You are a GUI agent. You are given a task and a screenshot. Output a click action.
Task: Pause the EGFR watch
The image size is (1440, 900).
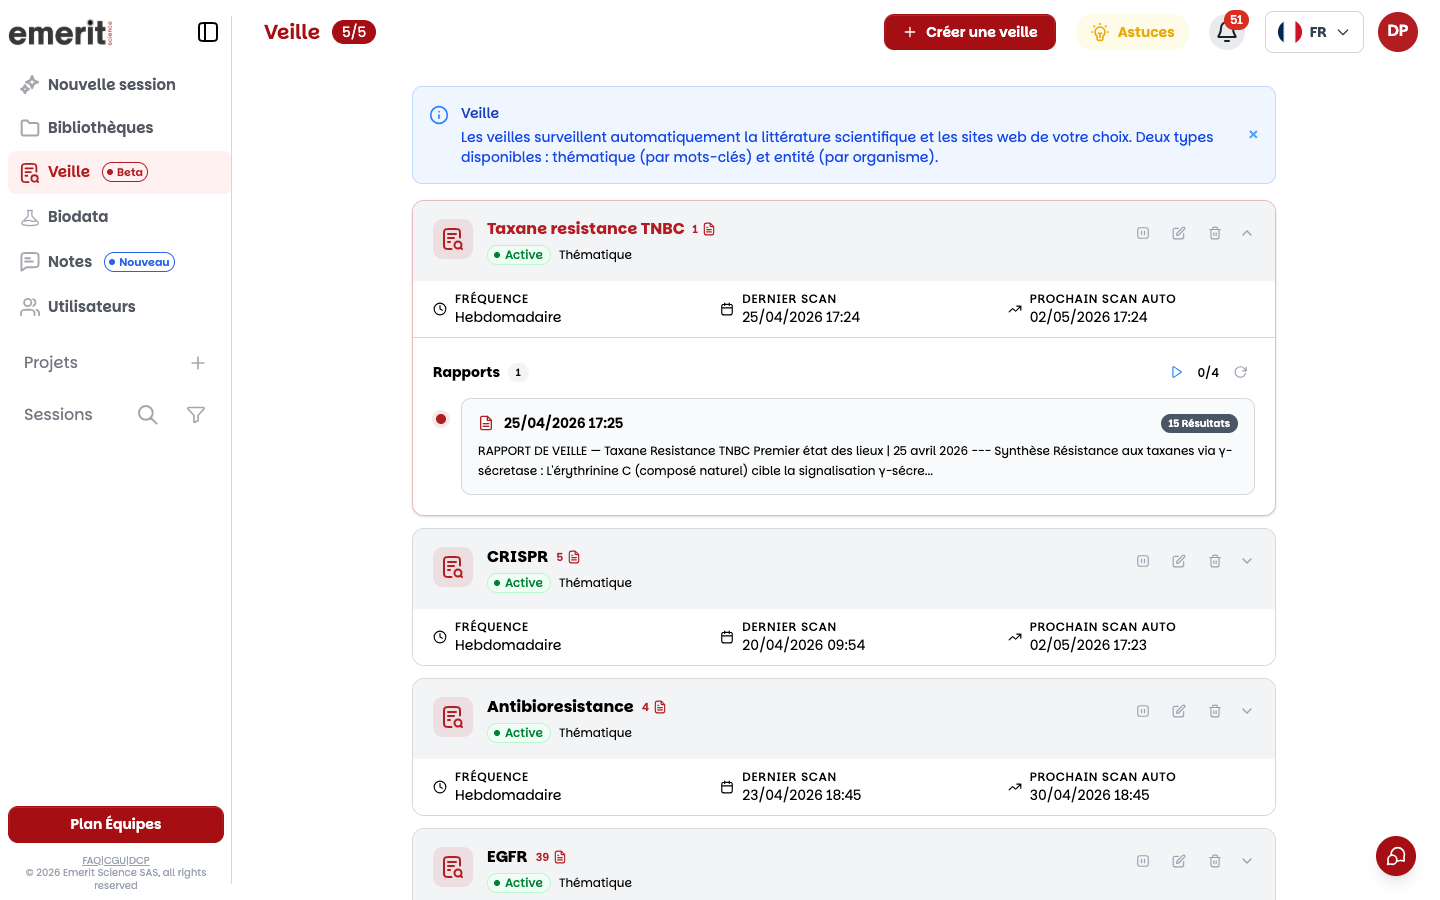pos(1143,861)
